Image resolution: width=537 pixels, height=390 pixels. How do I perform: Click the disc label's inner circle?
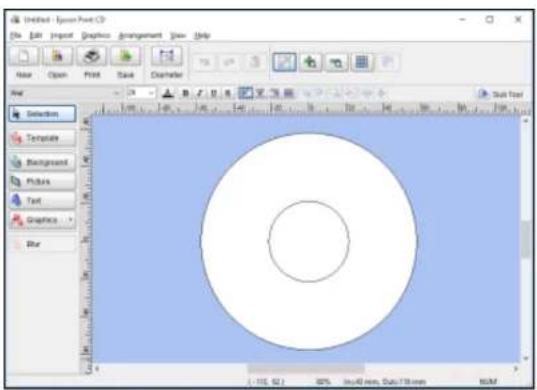coord(309,241)
